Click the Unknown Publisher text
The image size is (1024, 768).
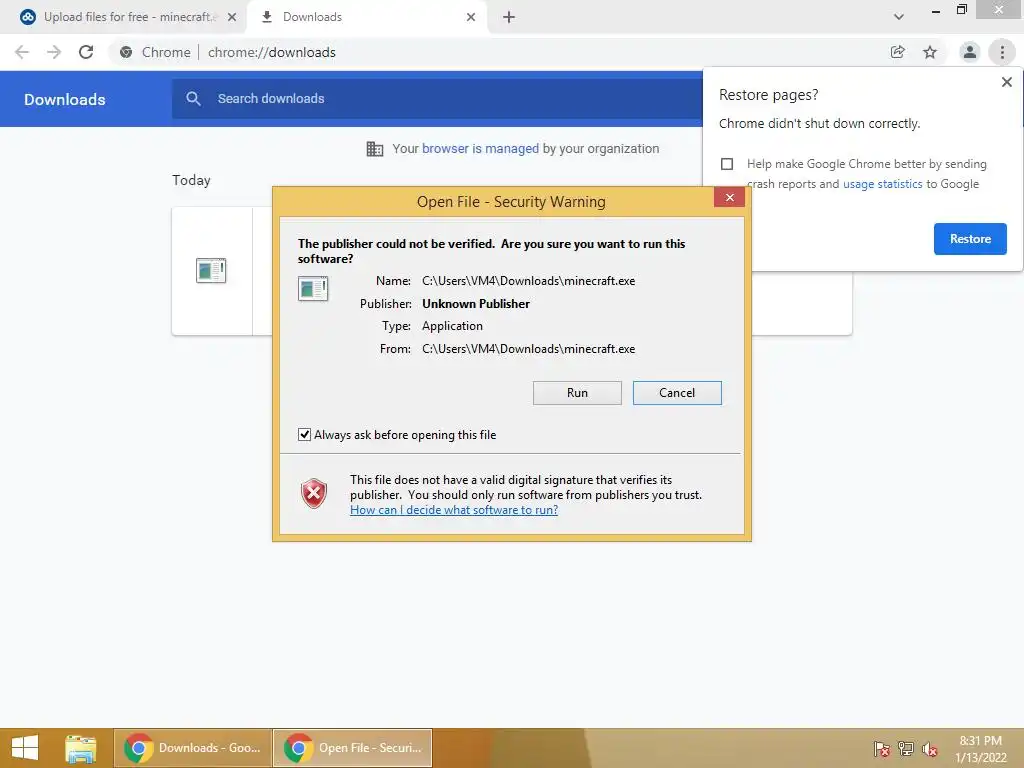click(x=476, y=304)
